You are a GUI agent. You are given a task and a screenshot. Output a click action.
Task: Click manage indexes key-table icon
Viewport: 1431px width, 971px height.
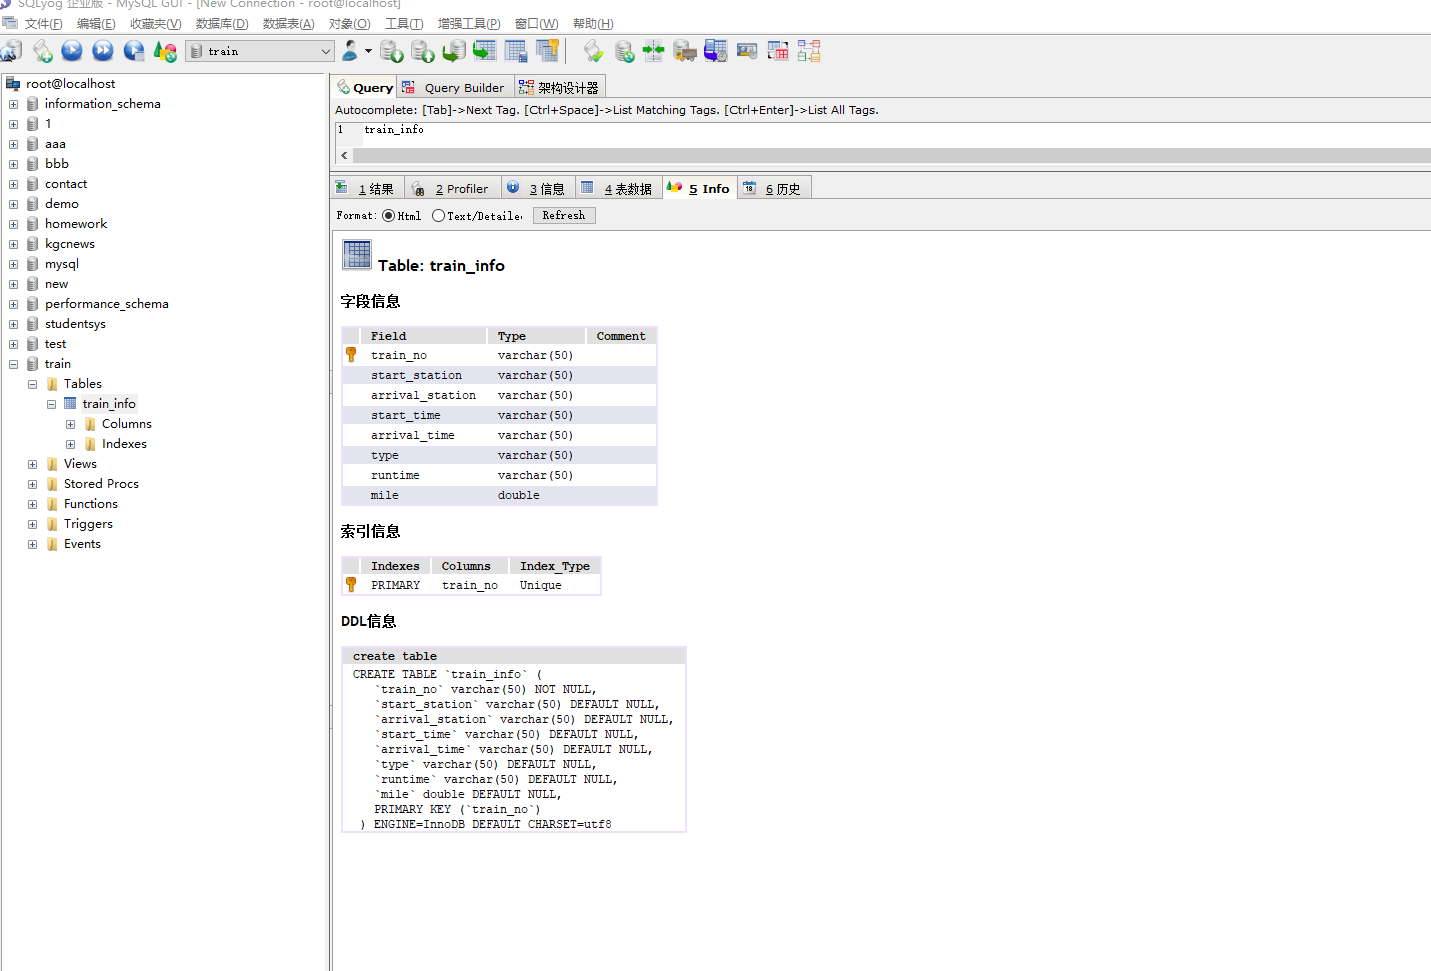point(547,51)
